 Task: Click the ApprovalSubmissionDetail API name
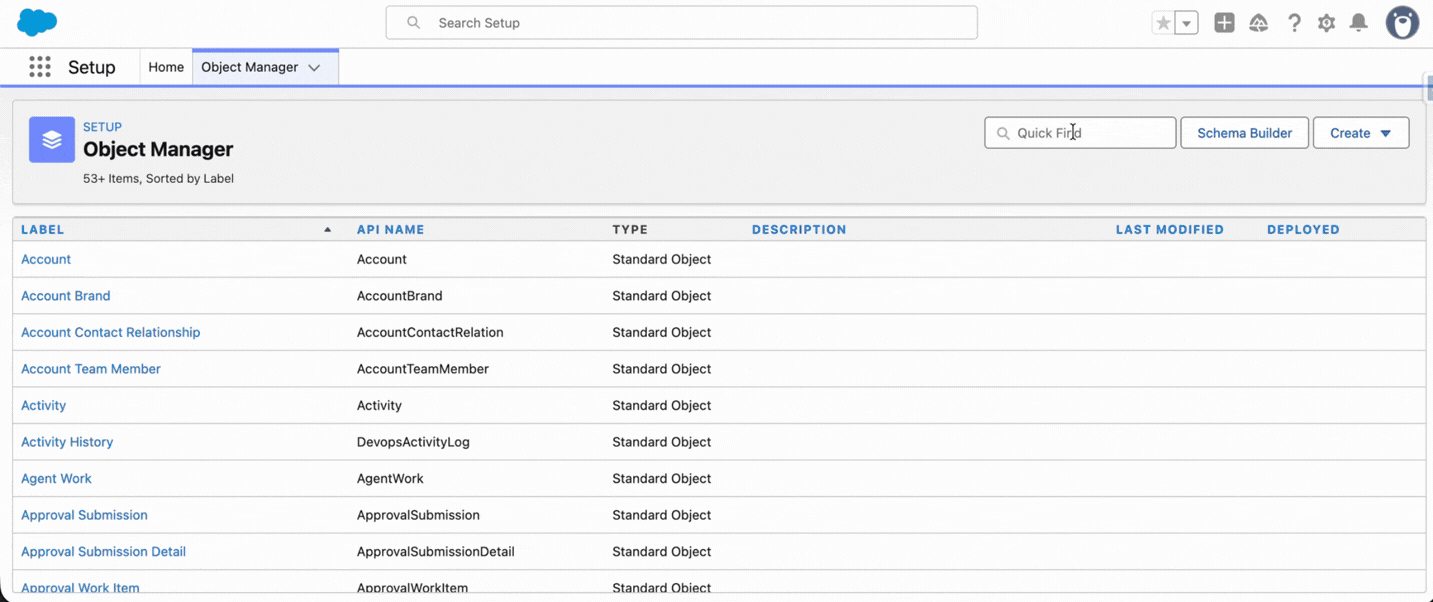coord(436,551)
